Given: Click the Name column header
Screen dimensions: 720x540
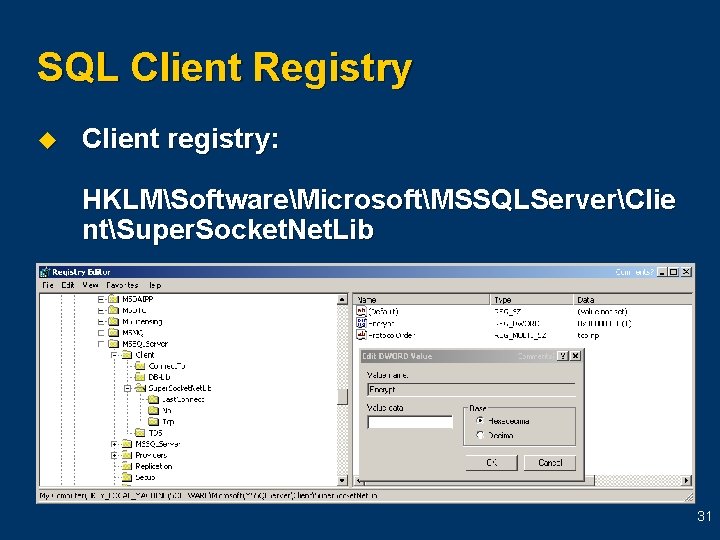Looking at the screenshot, I should coord(422,299).
